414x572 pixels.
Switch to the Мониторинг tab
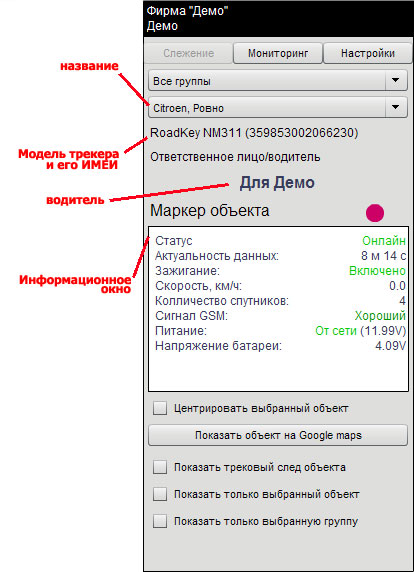pos(278,53)
